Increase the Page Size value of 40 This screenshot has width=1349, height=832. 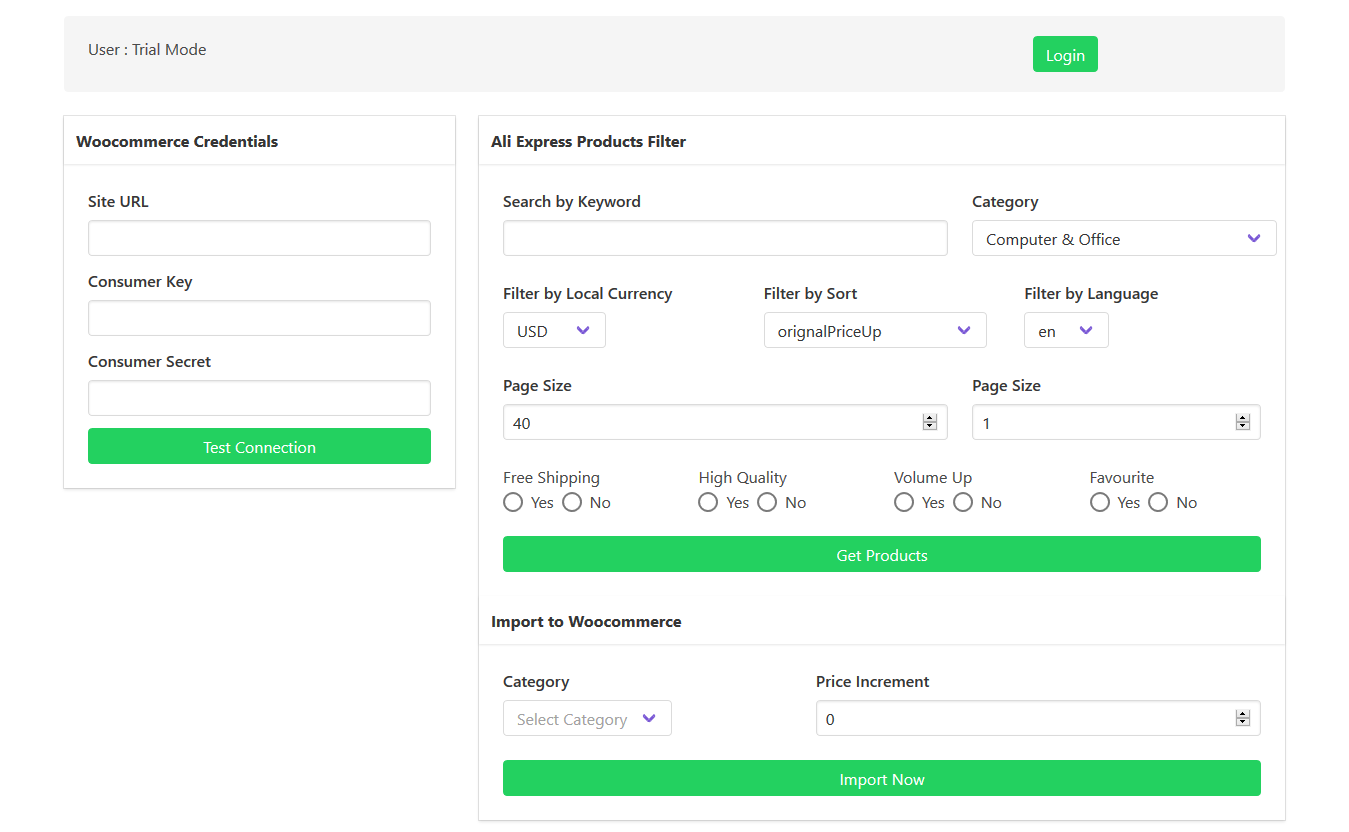pyautogui.click(x=930, y=418)
